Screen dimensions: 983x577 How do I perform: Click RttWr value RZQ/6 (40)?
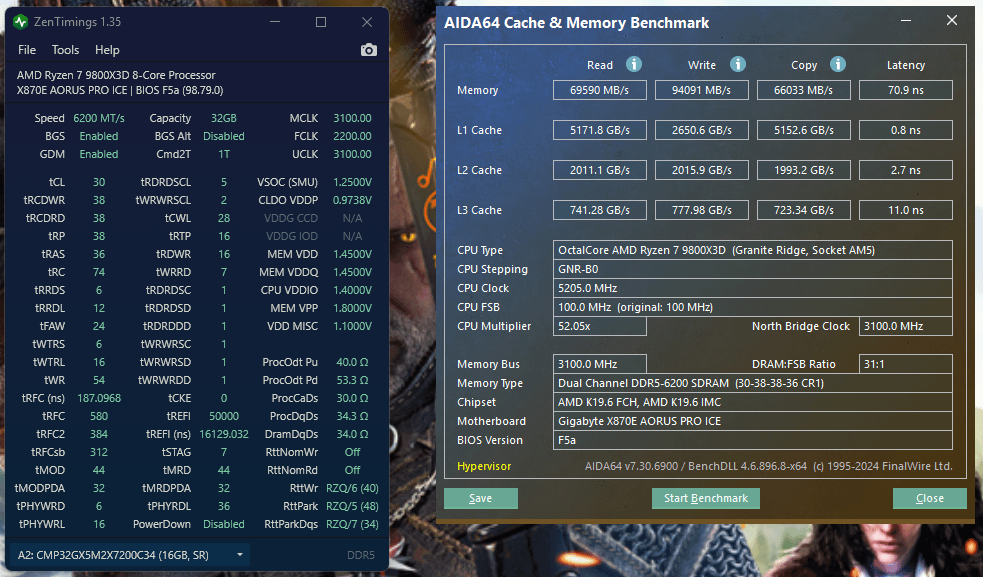tap(352, 489)
